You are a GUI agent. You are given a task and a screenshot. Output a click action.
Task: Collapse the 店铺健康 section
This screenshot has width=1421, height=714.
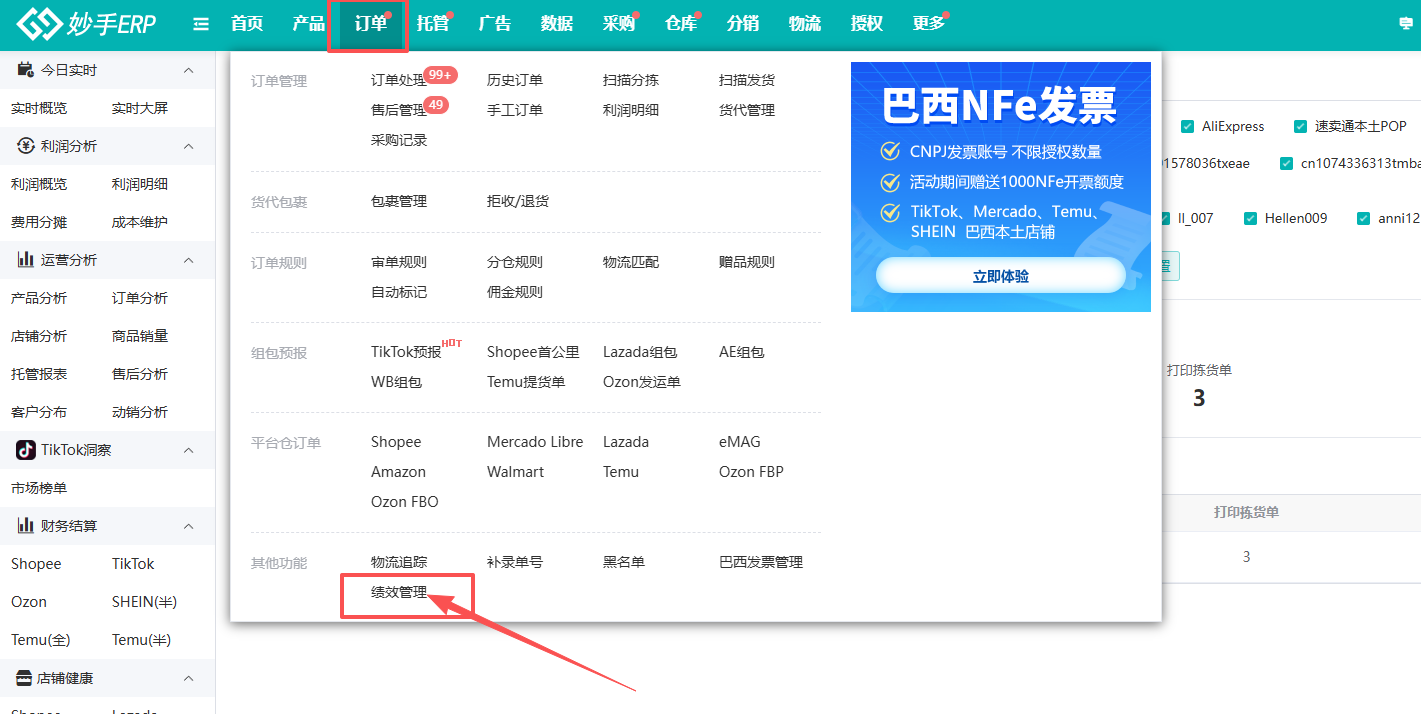pyautogui.click(x=188, y=678)
